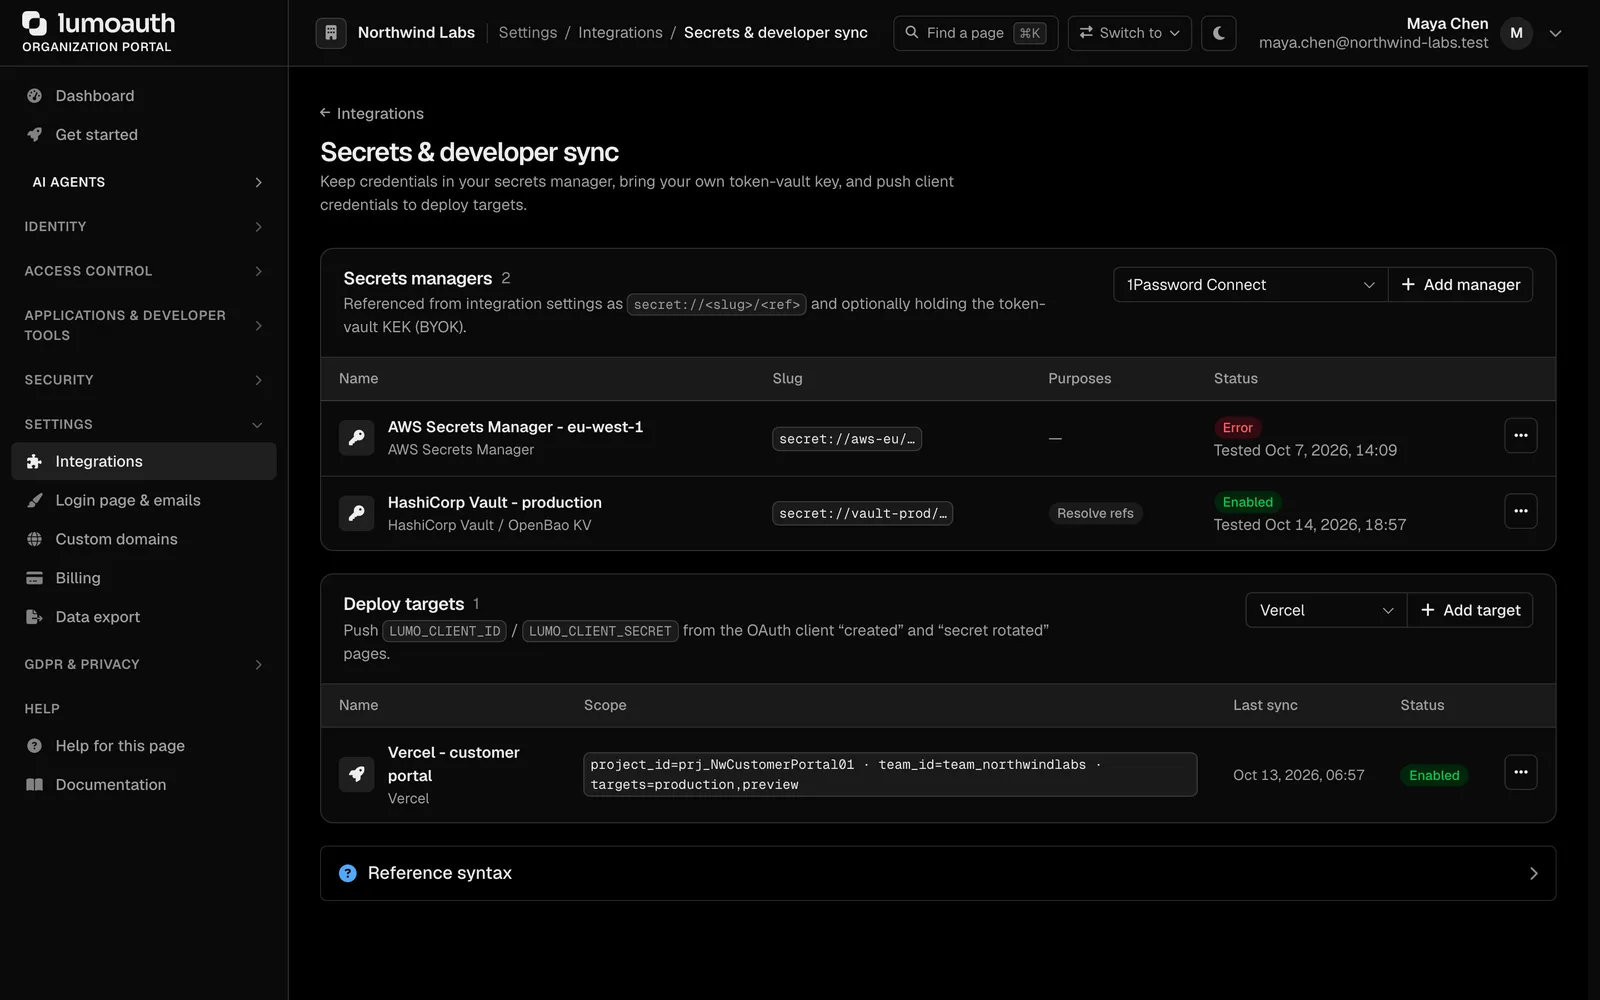This screenshot has width=1600, height=1000.
Task: Open actions menu for HashiCorp Vault production
Action: click(x=1520, y=511)
